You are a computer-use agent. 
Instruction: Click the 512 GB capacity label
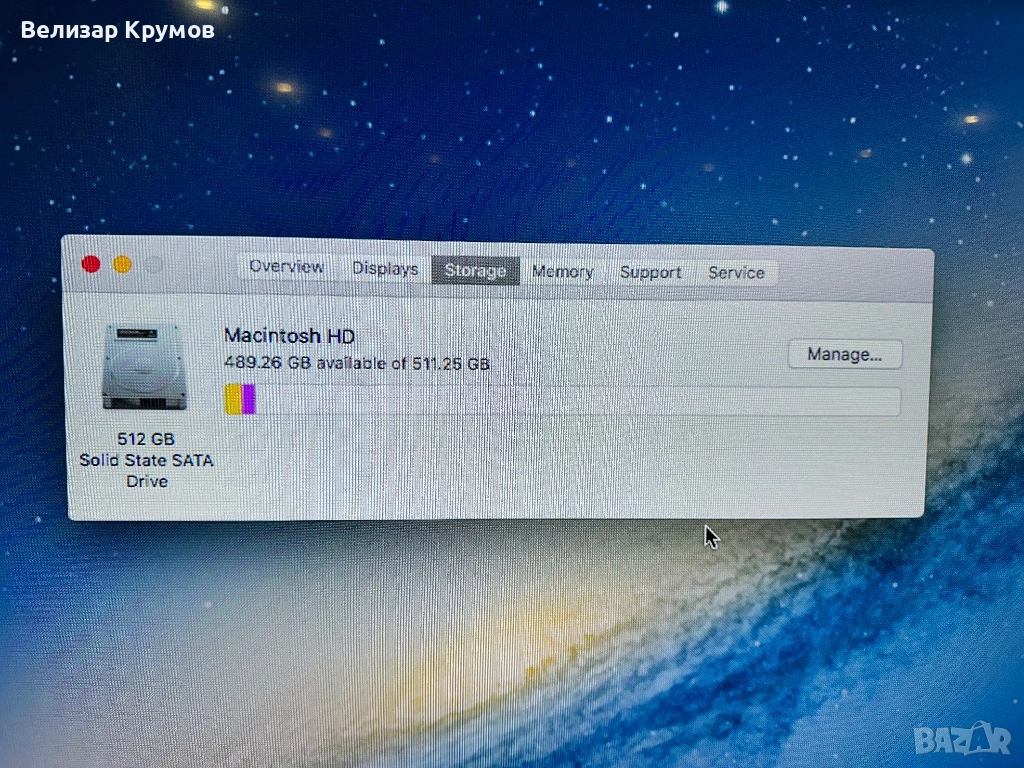pos(146,439)
